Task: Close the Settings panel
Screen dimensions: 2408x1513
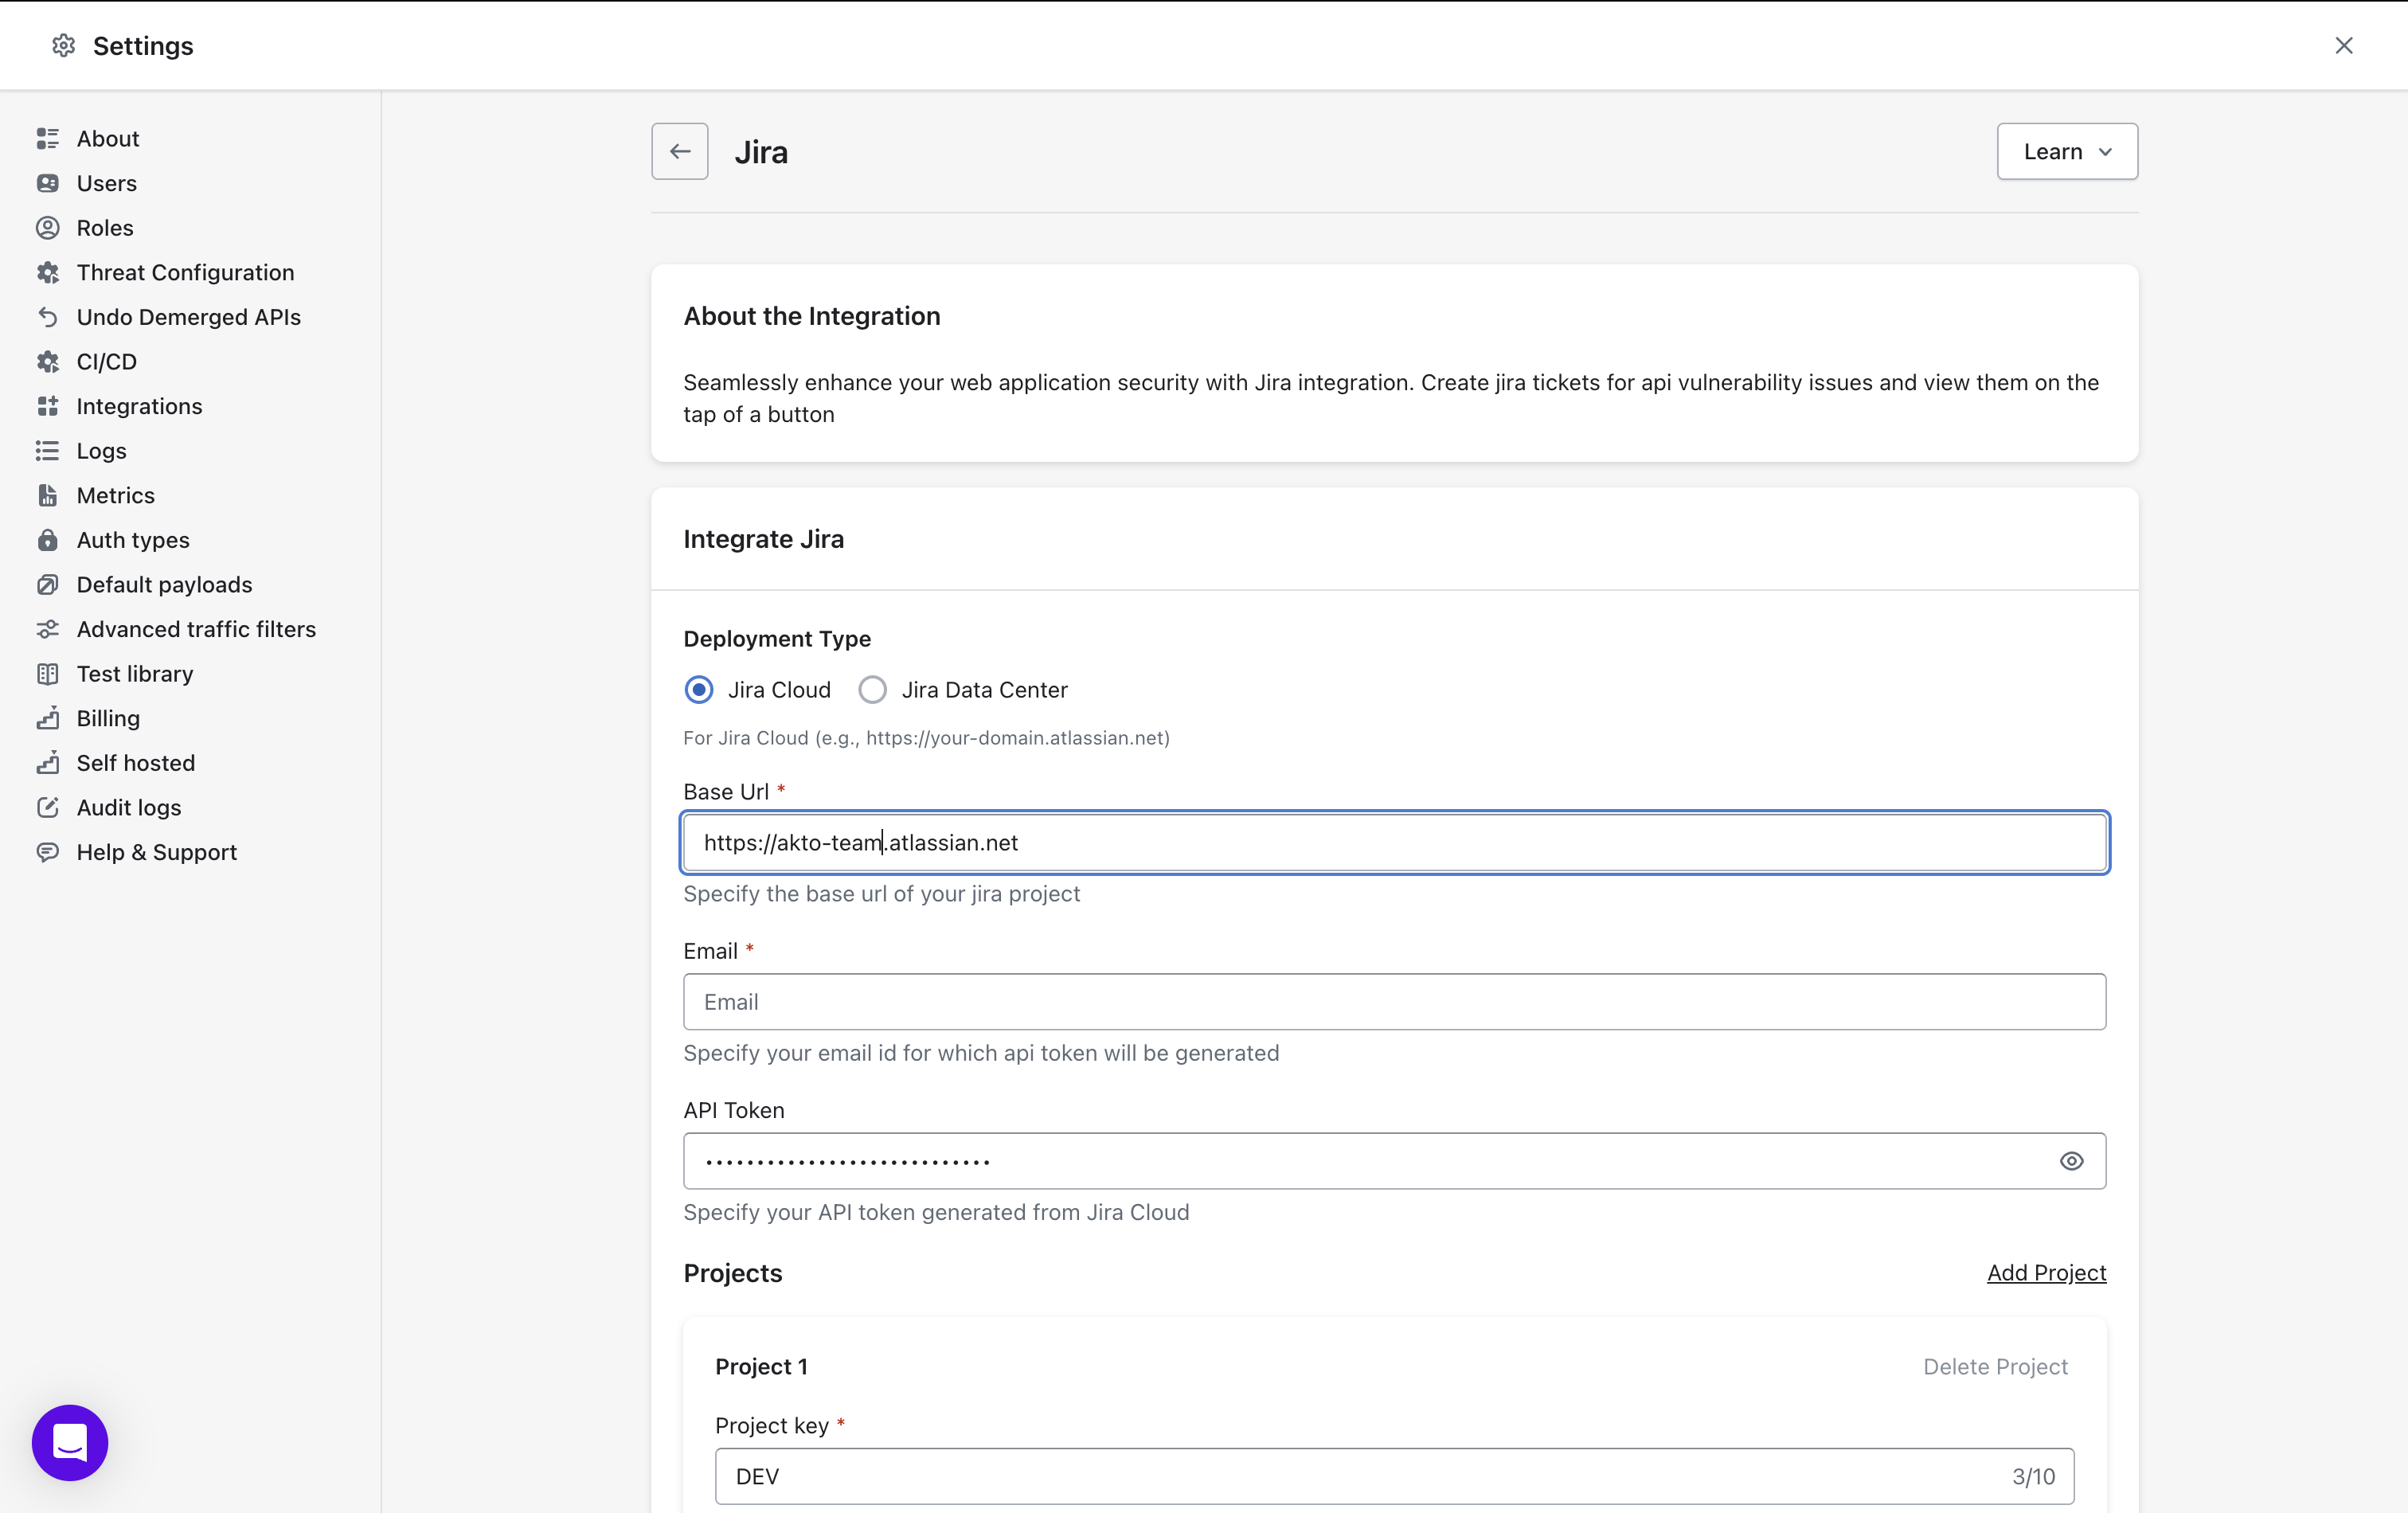Action: tap(2343, 46)
